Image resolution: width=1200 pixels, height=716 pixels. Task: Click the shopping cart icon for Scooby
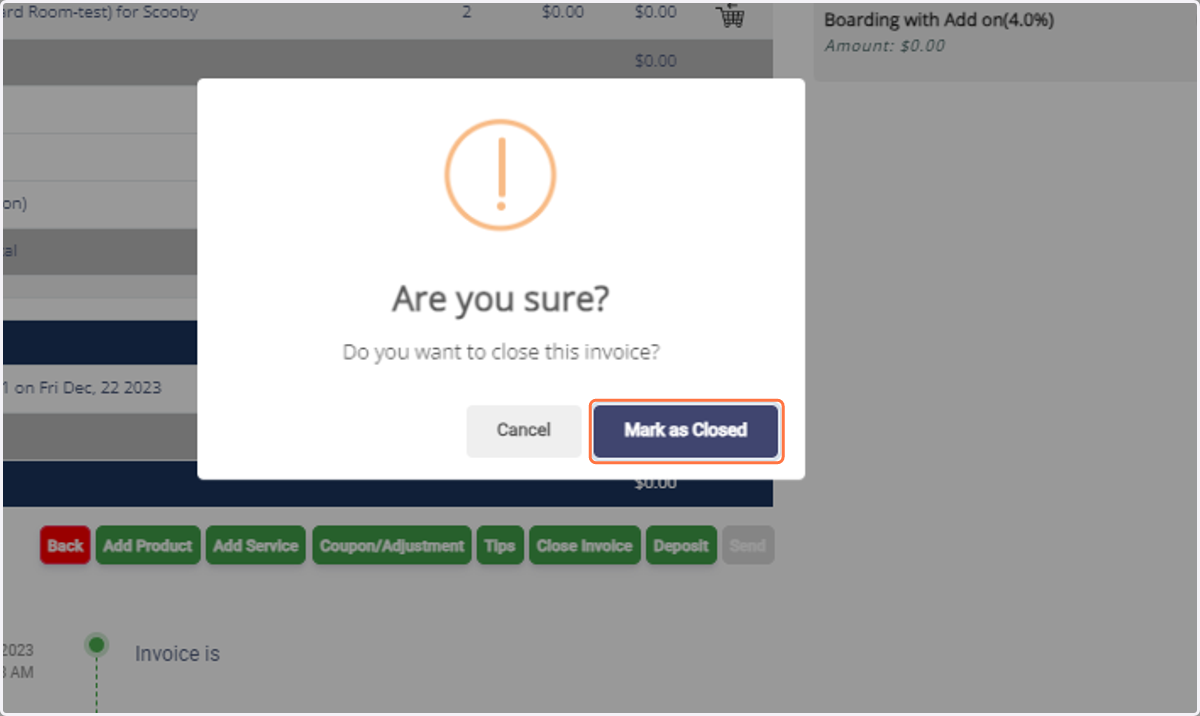[731, 15]
